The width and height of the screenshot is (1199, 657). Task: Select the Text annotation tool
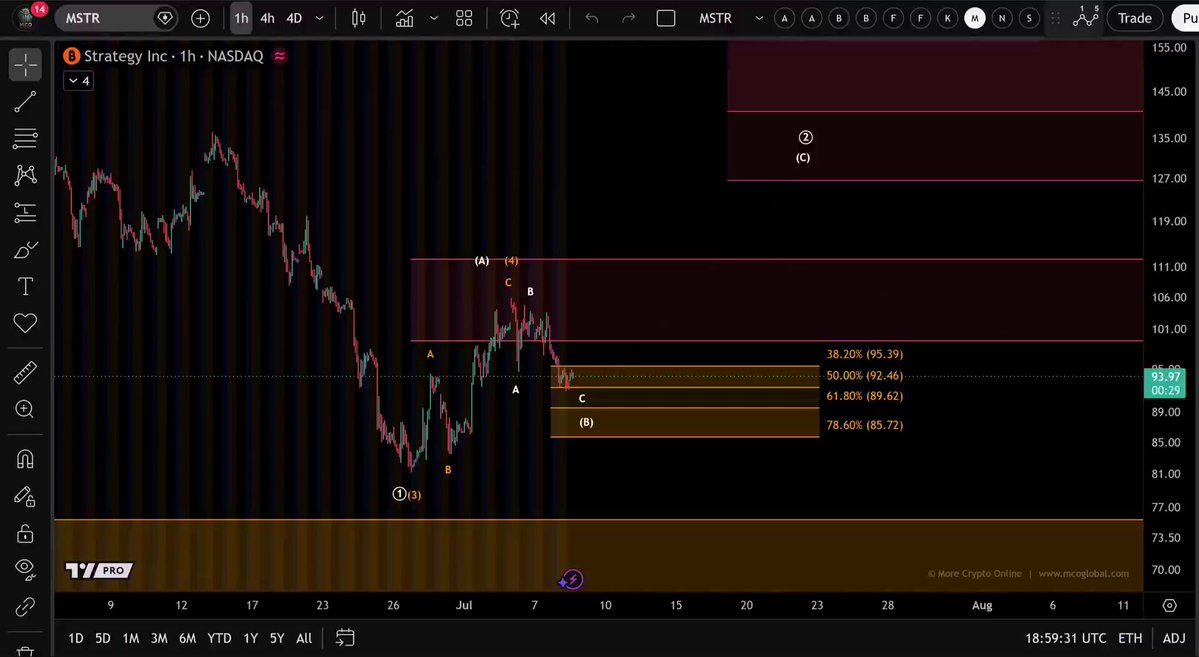point(25,286)
